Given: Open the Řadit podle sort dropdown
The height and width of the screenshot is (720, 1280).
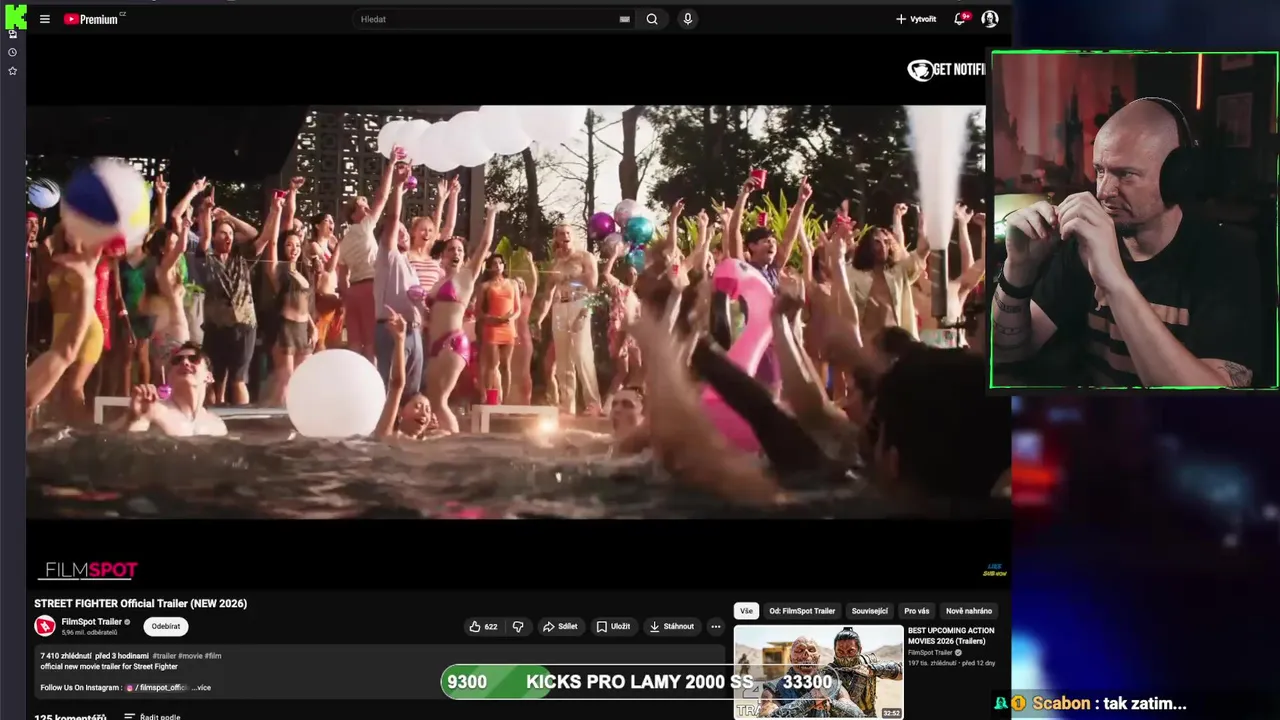Looking at the screenshot, I should [x=152, y=717].
